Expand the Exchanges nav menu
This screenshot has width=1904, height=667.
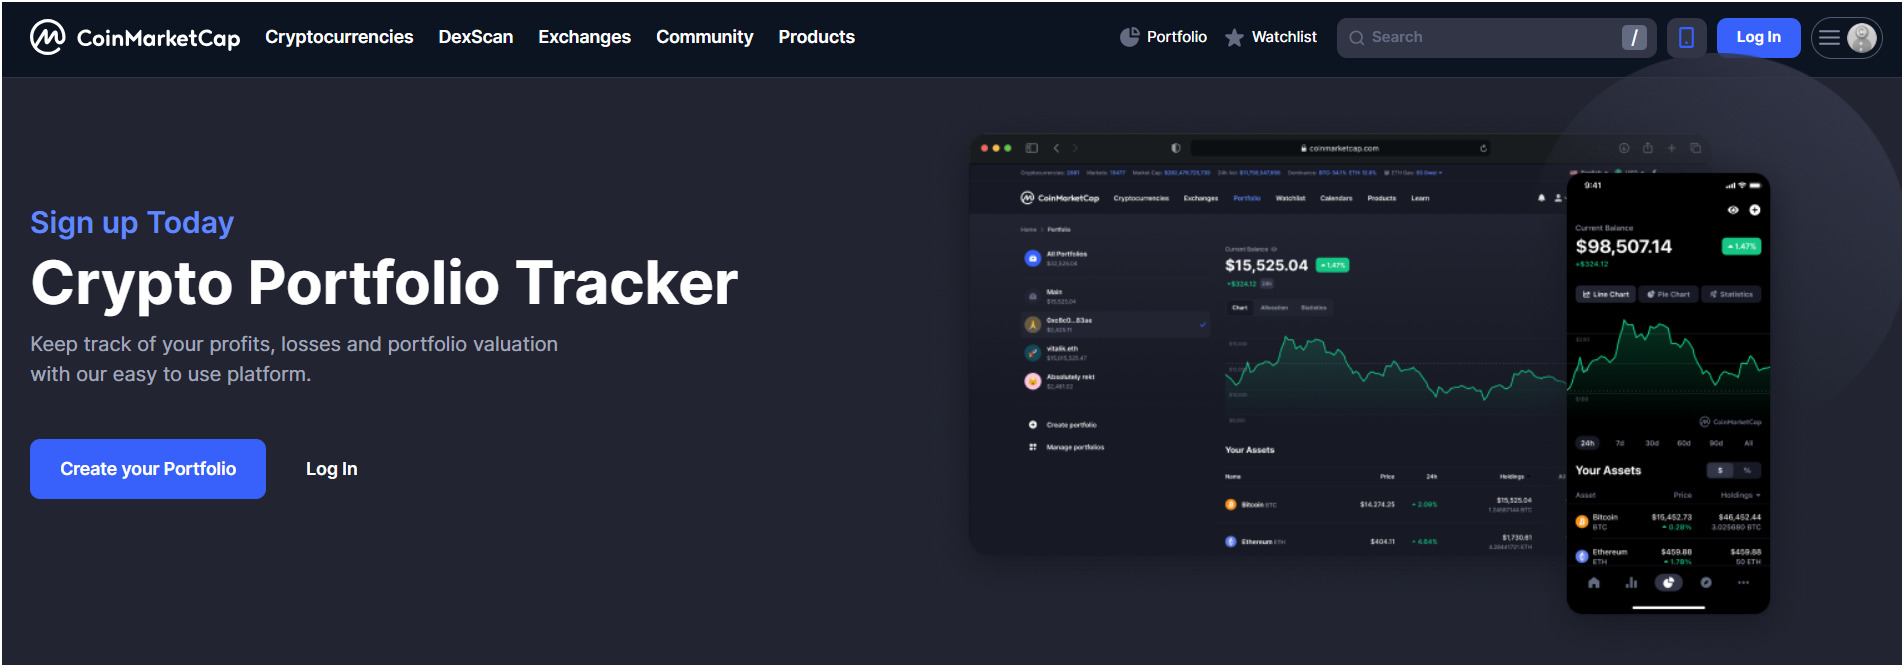click(x=584, y=37)
